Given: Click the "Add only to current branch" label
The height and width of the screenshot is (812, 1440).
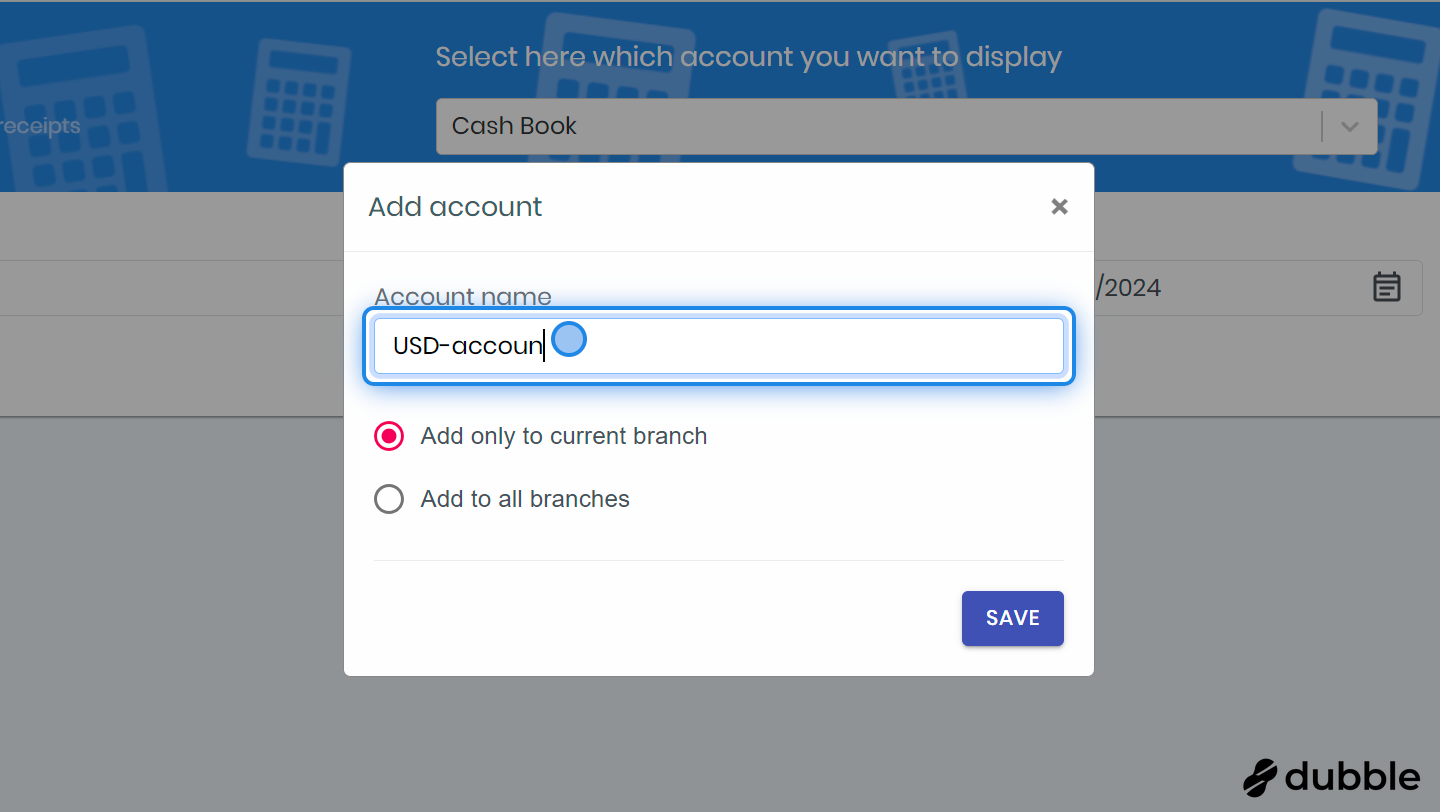Looking at the screenshot, I should point(564,437).
